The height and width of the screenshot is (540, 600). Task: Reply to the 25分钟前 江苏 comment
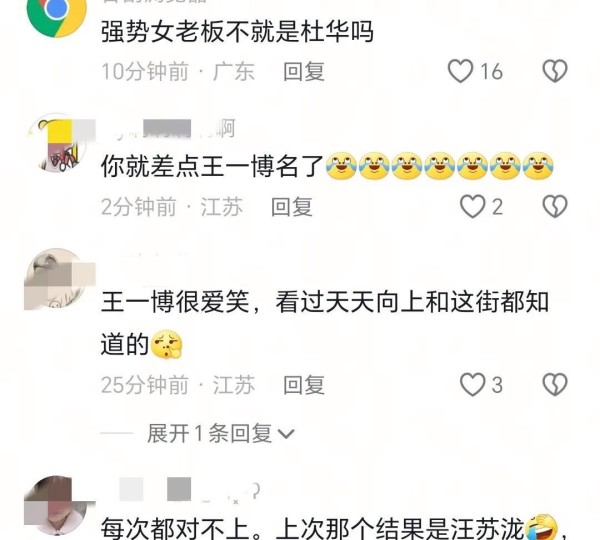(x=304, y=385)
